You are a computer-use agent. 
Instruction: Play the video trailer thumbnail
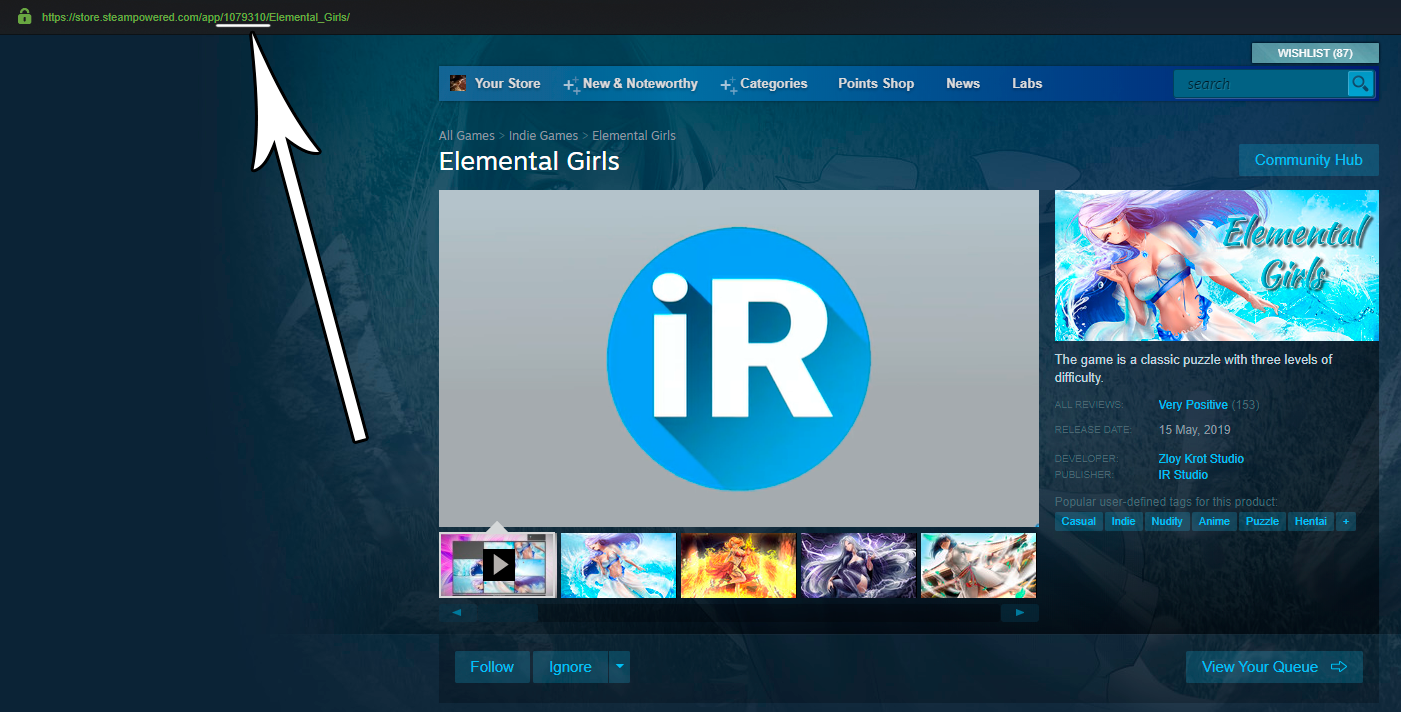[x=498, y=565]
